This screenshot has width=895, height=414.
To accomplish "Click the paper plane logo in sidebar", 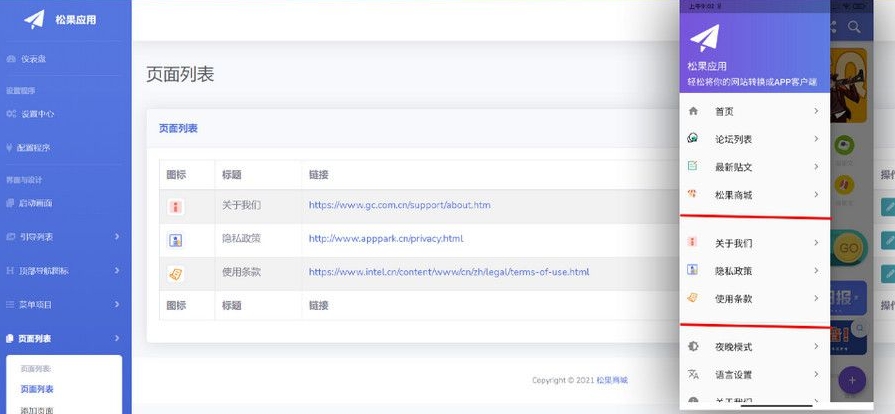I will click(x=34, y=19).
